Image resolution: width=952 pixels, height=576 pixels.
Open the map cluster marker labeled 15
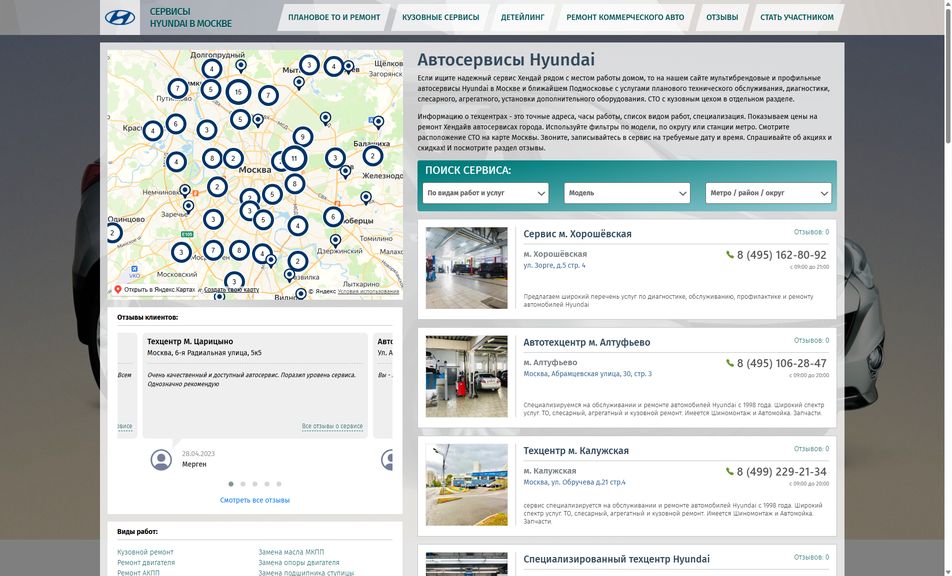click(x=239, y=92)
